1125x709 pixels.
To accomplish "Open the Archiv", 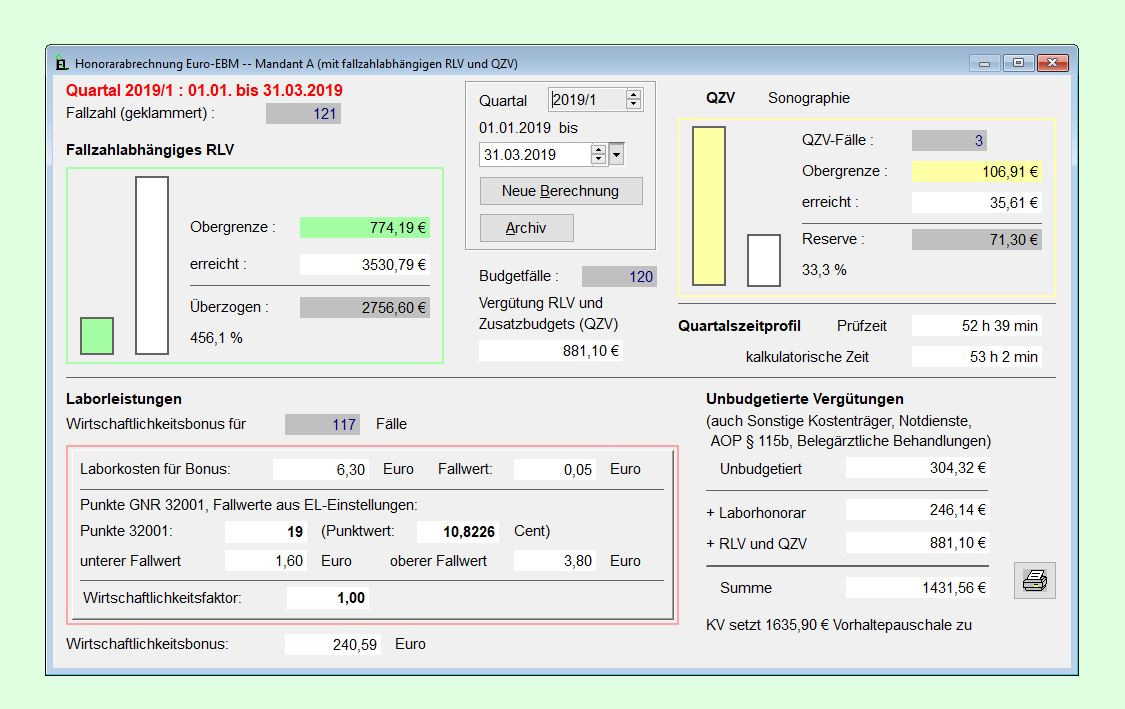I will tap(526, 228).
